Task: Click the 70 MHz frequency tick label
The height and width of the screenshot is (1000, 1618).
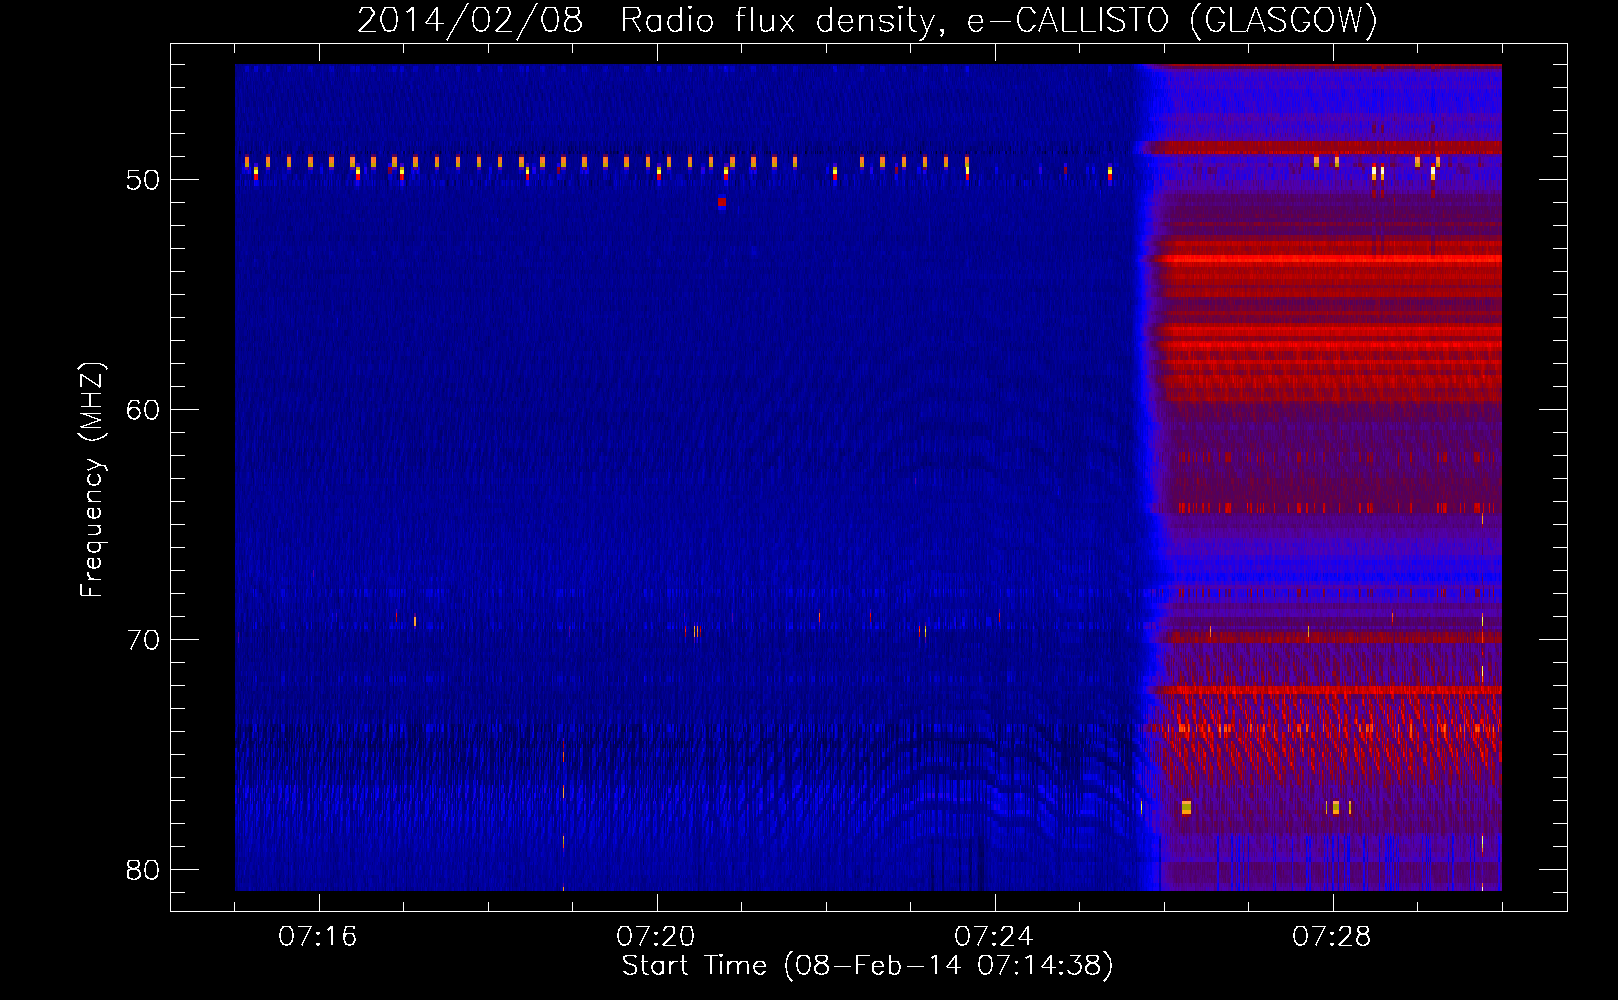Action: point(143,640)
